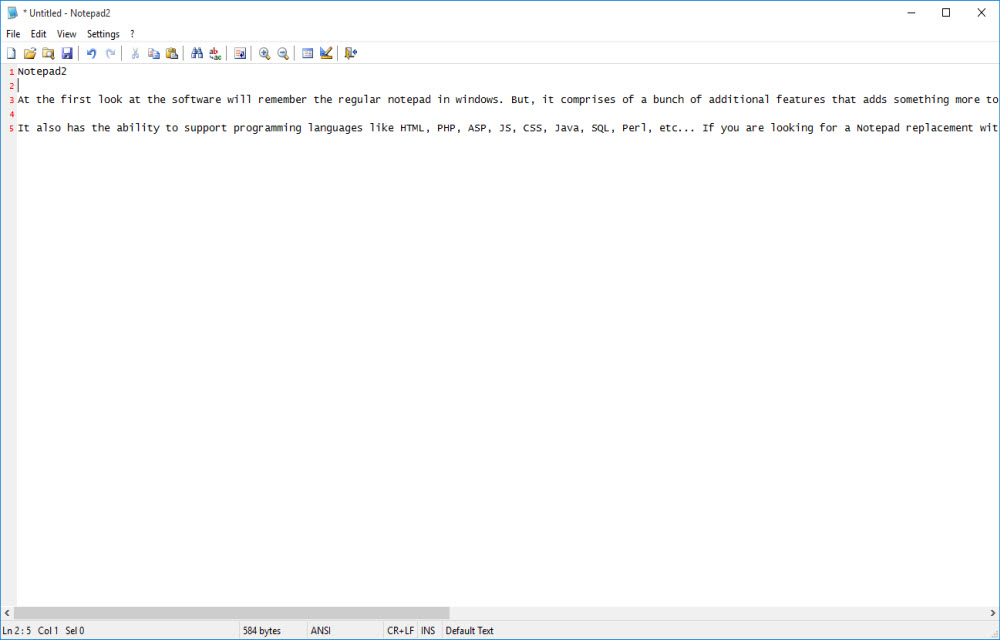Click the 'INS' insert mode status entry
Viewport: 1000px width, 640px height.
428,630
